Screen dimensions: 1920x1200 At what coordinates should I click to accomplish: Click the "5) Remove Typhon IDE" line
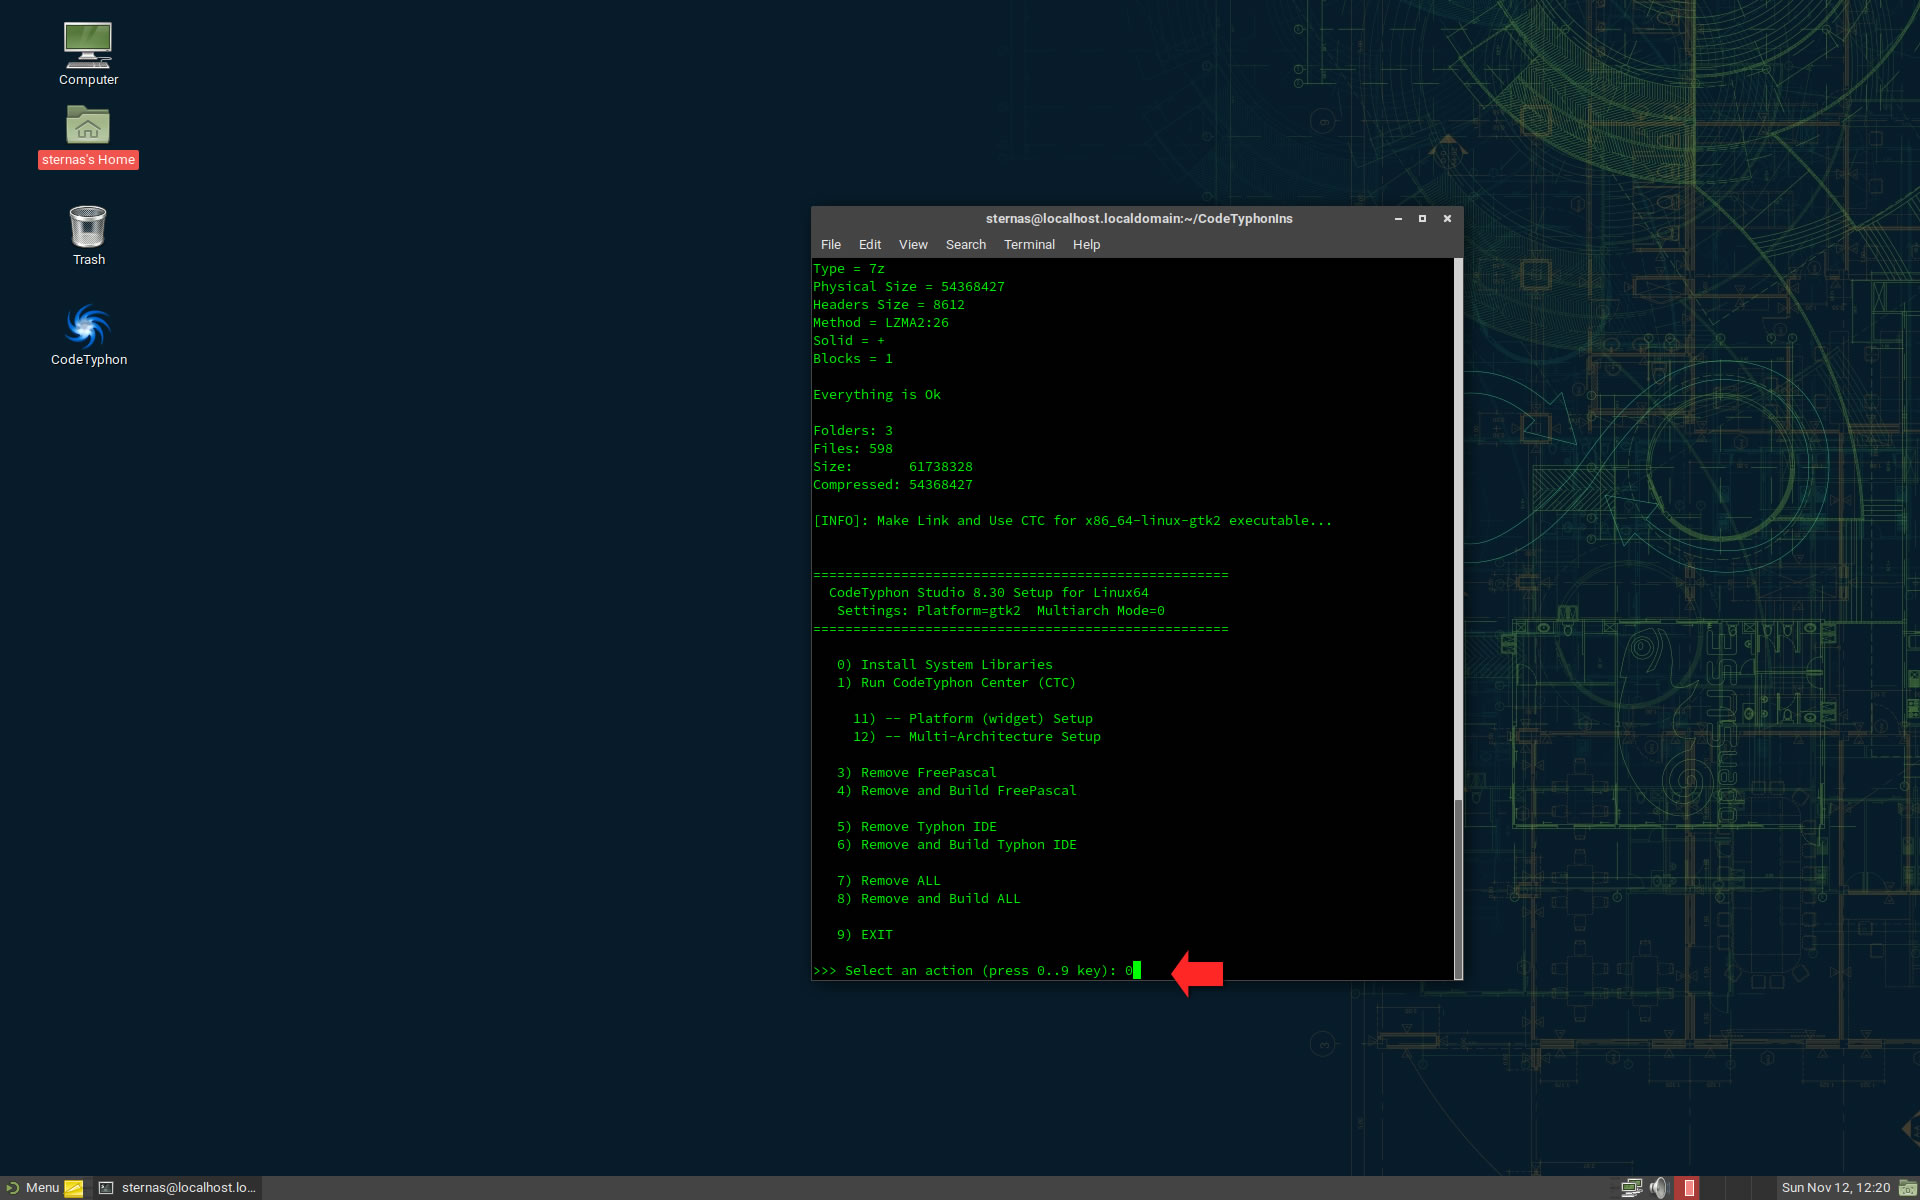(916, 827)
